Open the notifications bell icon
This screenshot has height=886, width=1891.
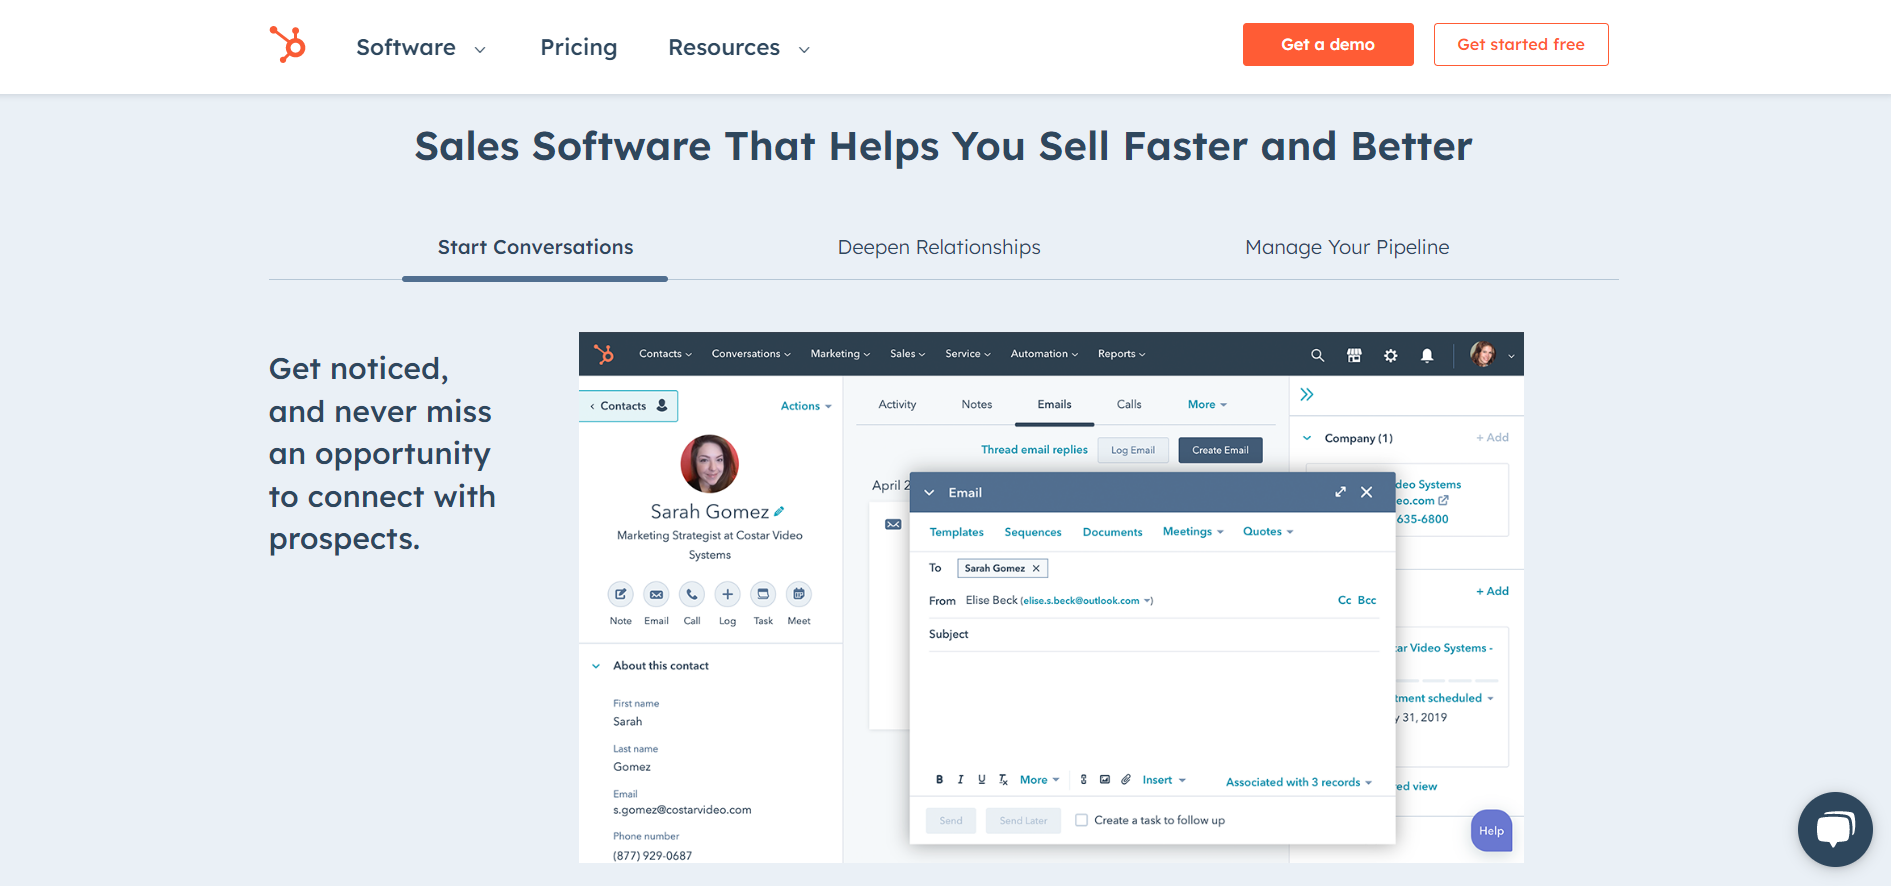click(x=1427, y=355)
